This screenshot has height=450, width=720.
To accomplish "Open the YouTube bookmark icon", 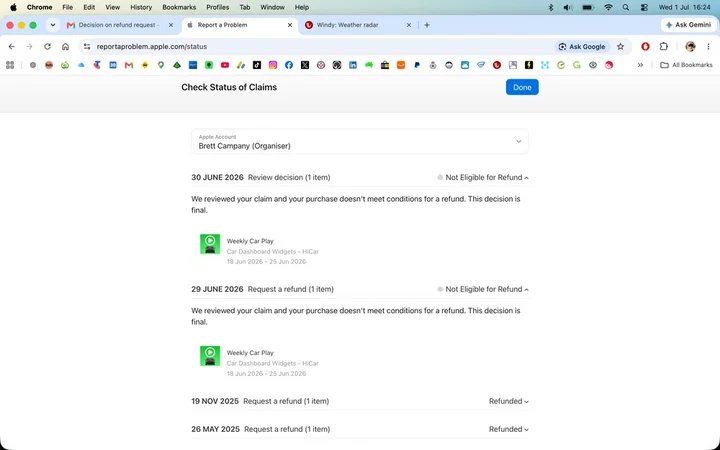I will (225, 65).
